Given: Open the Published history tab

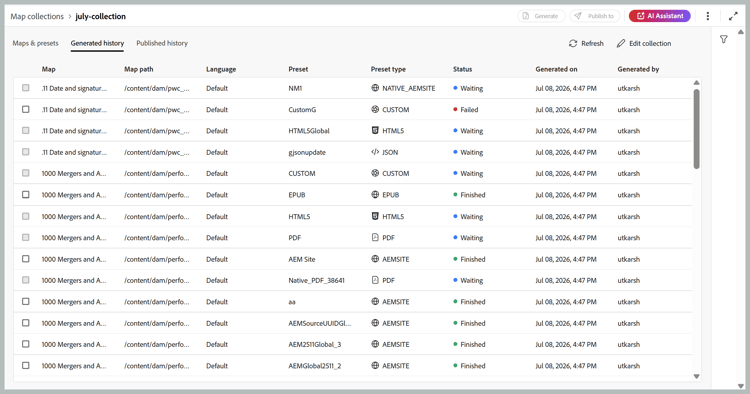Looking at the screenshot, I should click(x=162, y=43).
